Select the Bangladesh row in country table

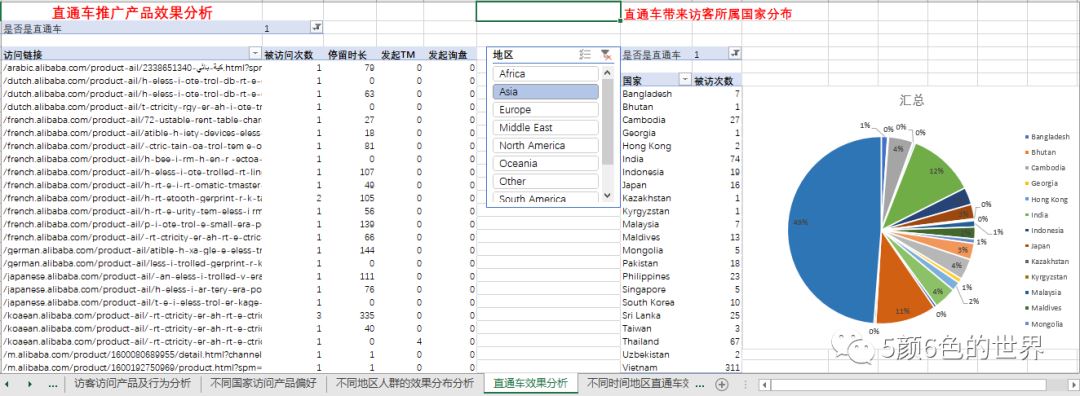[x=681, y=94]
